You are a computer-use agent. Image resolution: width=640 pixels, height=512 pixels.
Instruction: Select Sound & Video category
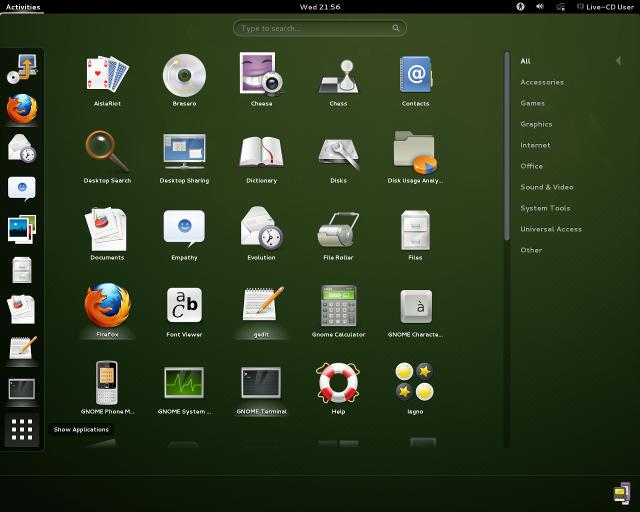[x=547, y=187]
